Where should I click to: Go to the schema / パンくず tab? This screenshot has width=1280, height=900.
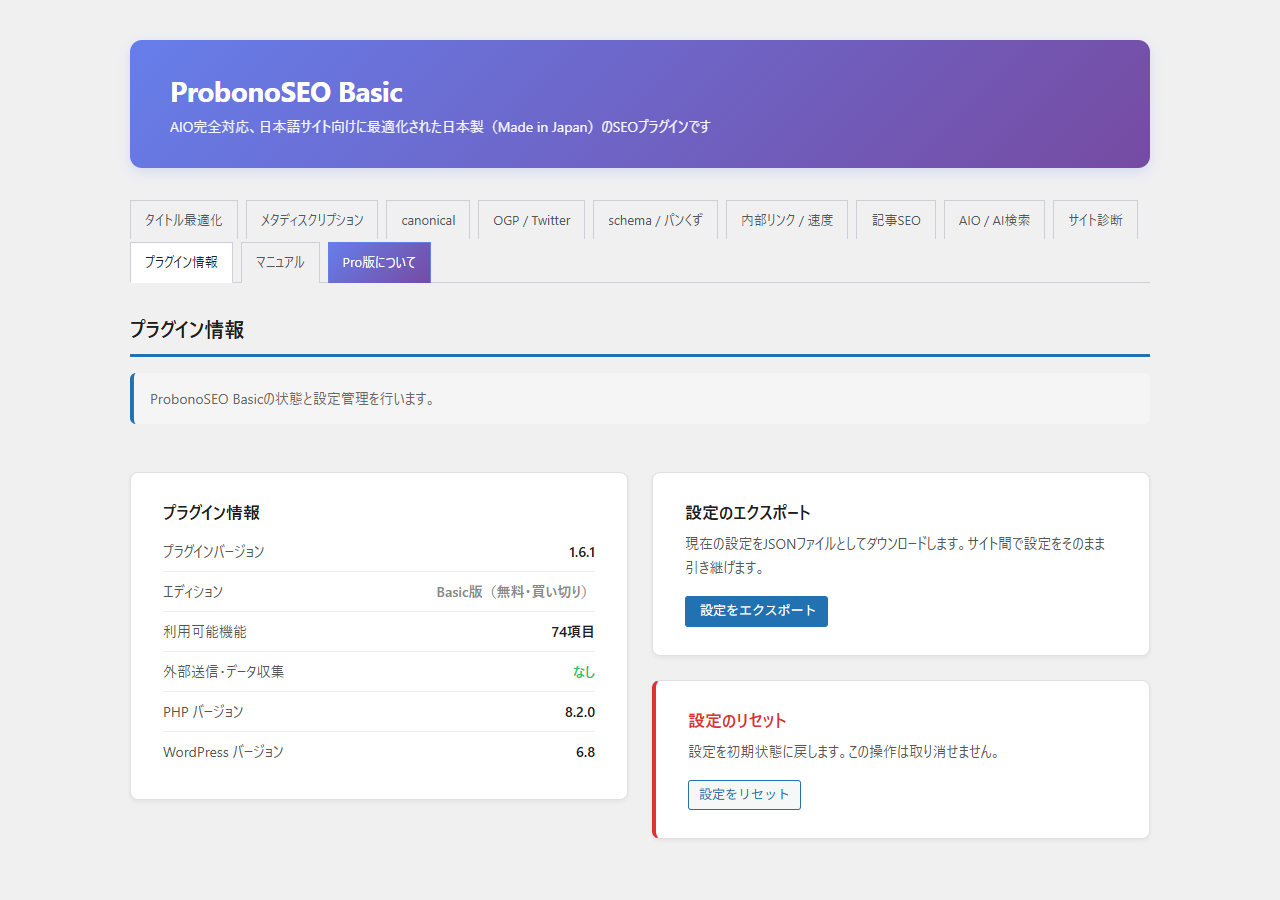pos(655,220)
